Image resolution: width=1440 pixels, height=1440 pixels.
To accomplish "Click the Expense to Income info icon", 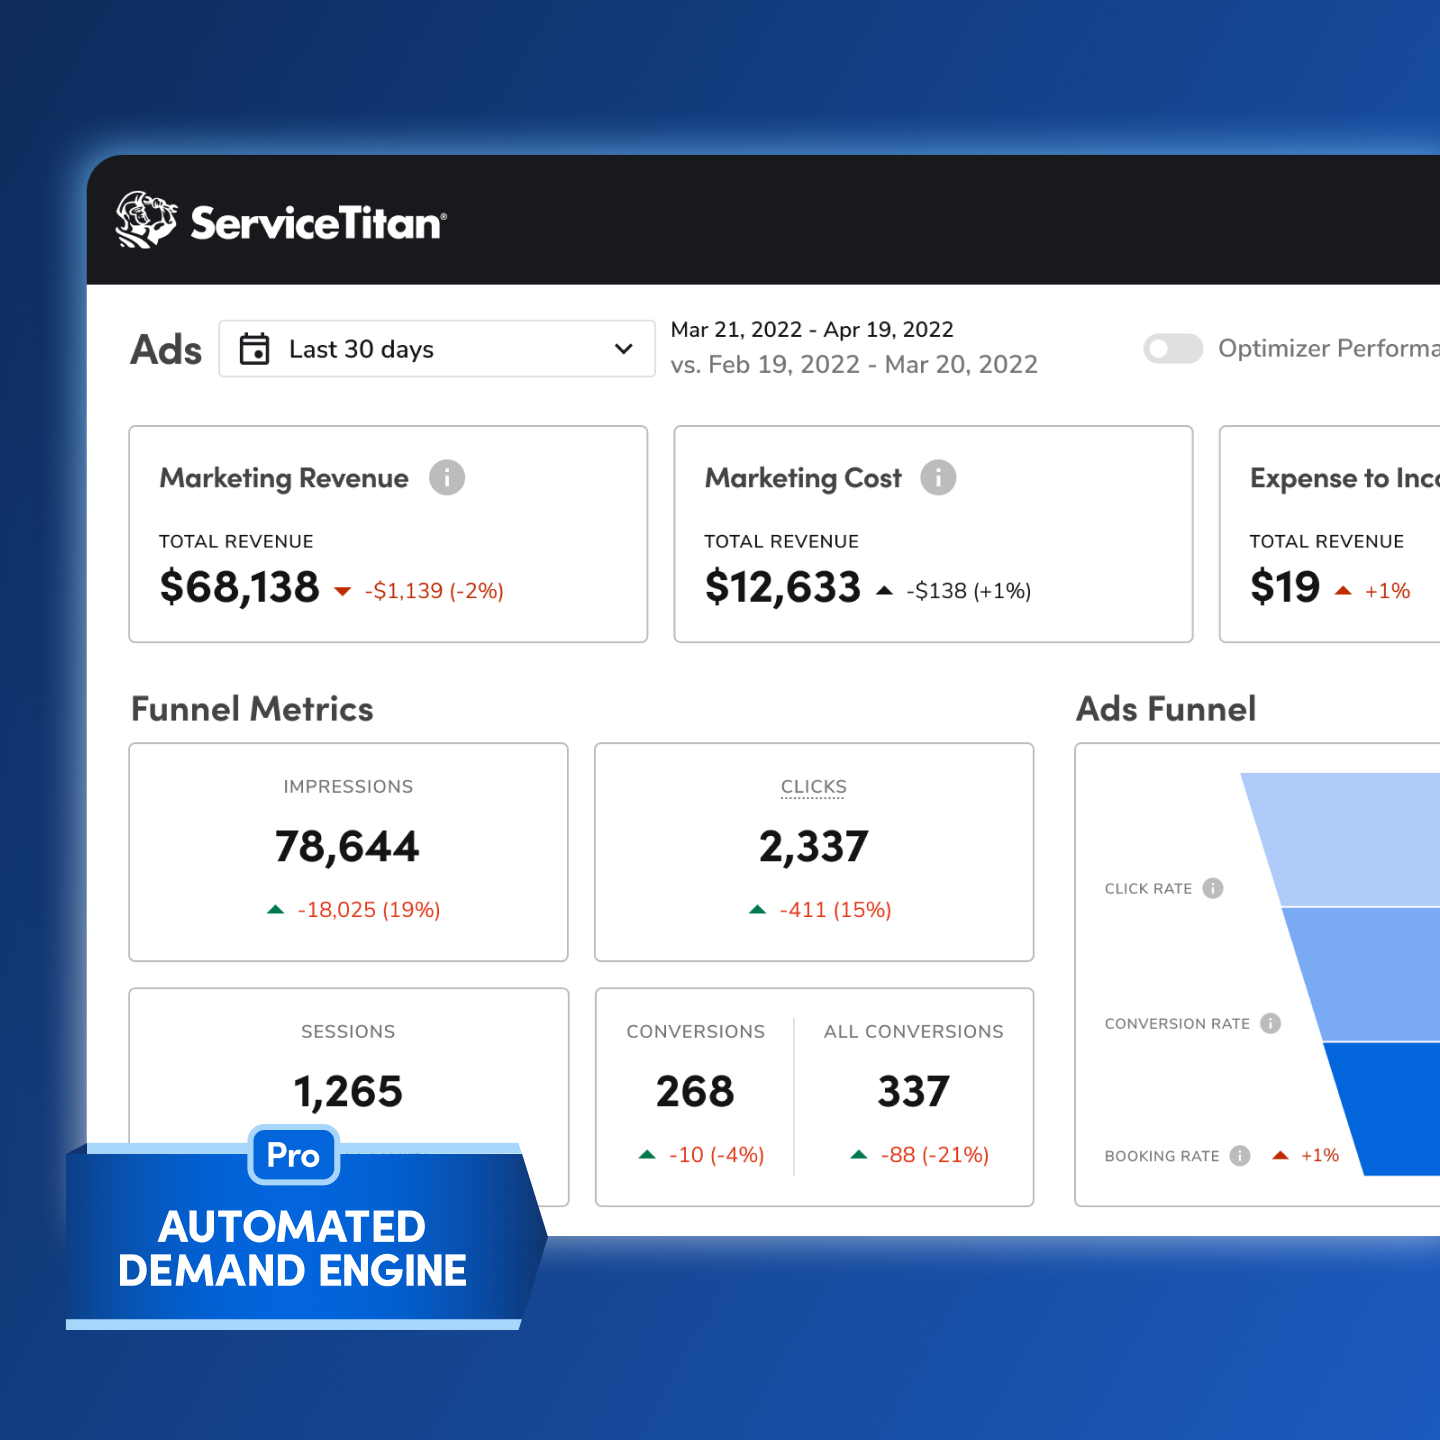I will tap(1434, 477).
